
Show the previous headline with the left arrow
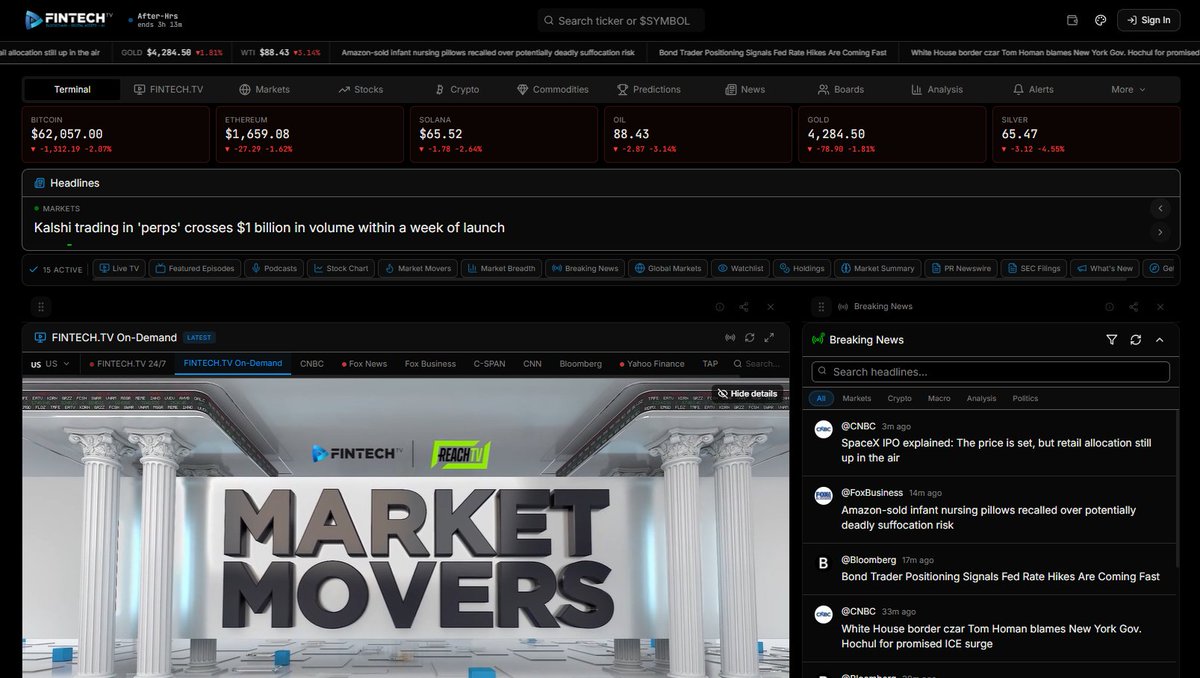(1160, 208)
